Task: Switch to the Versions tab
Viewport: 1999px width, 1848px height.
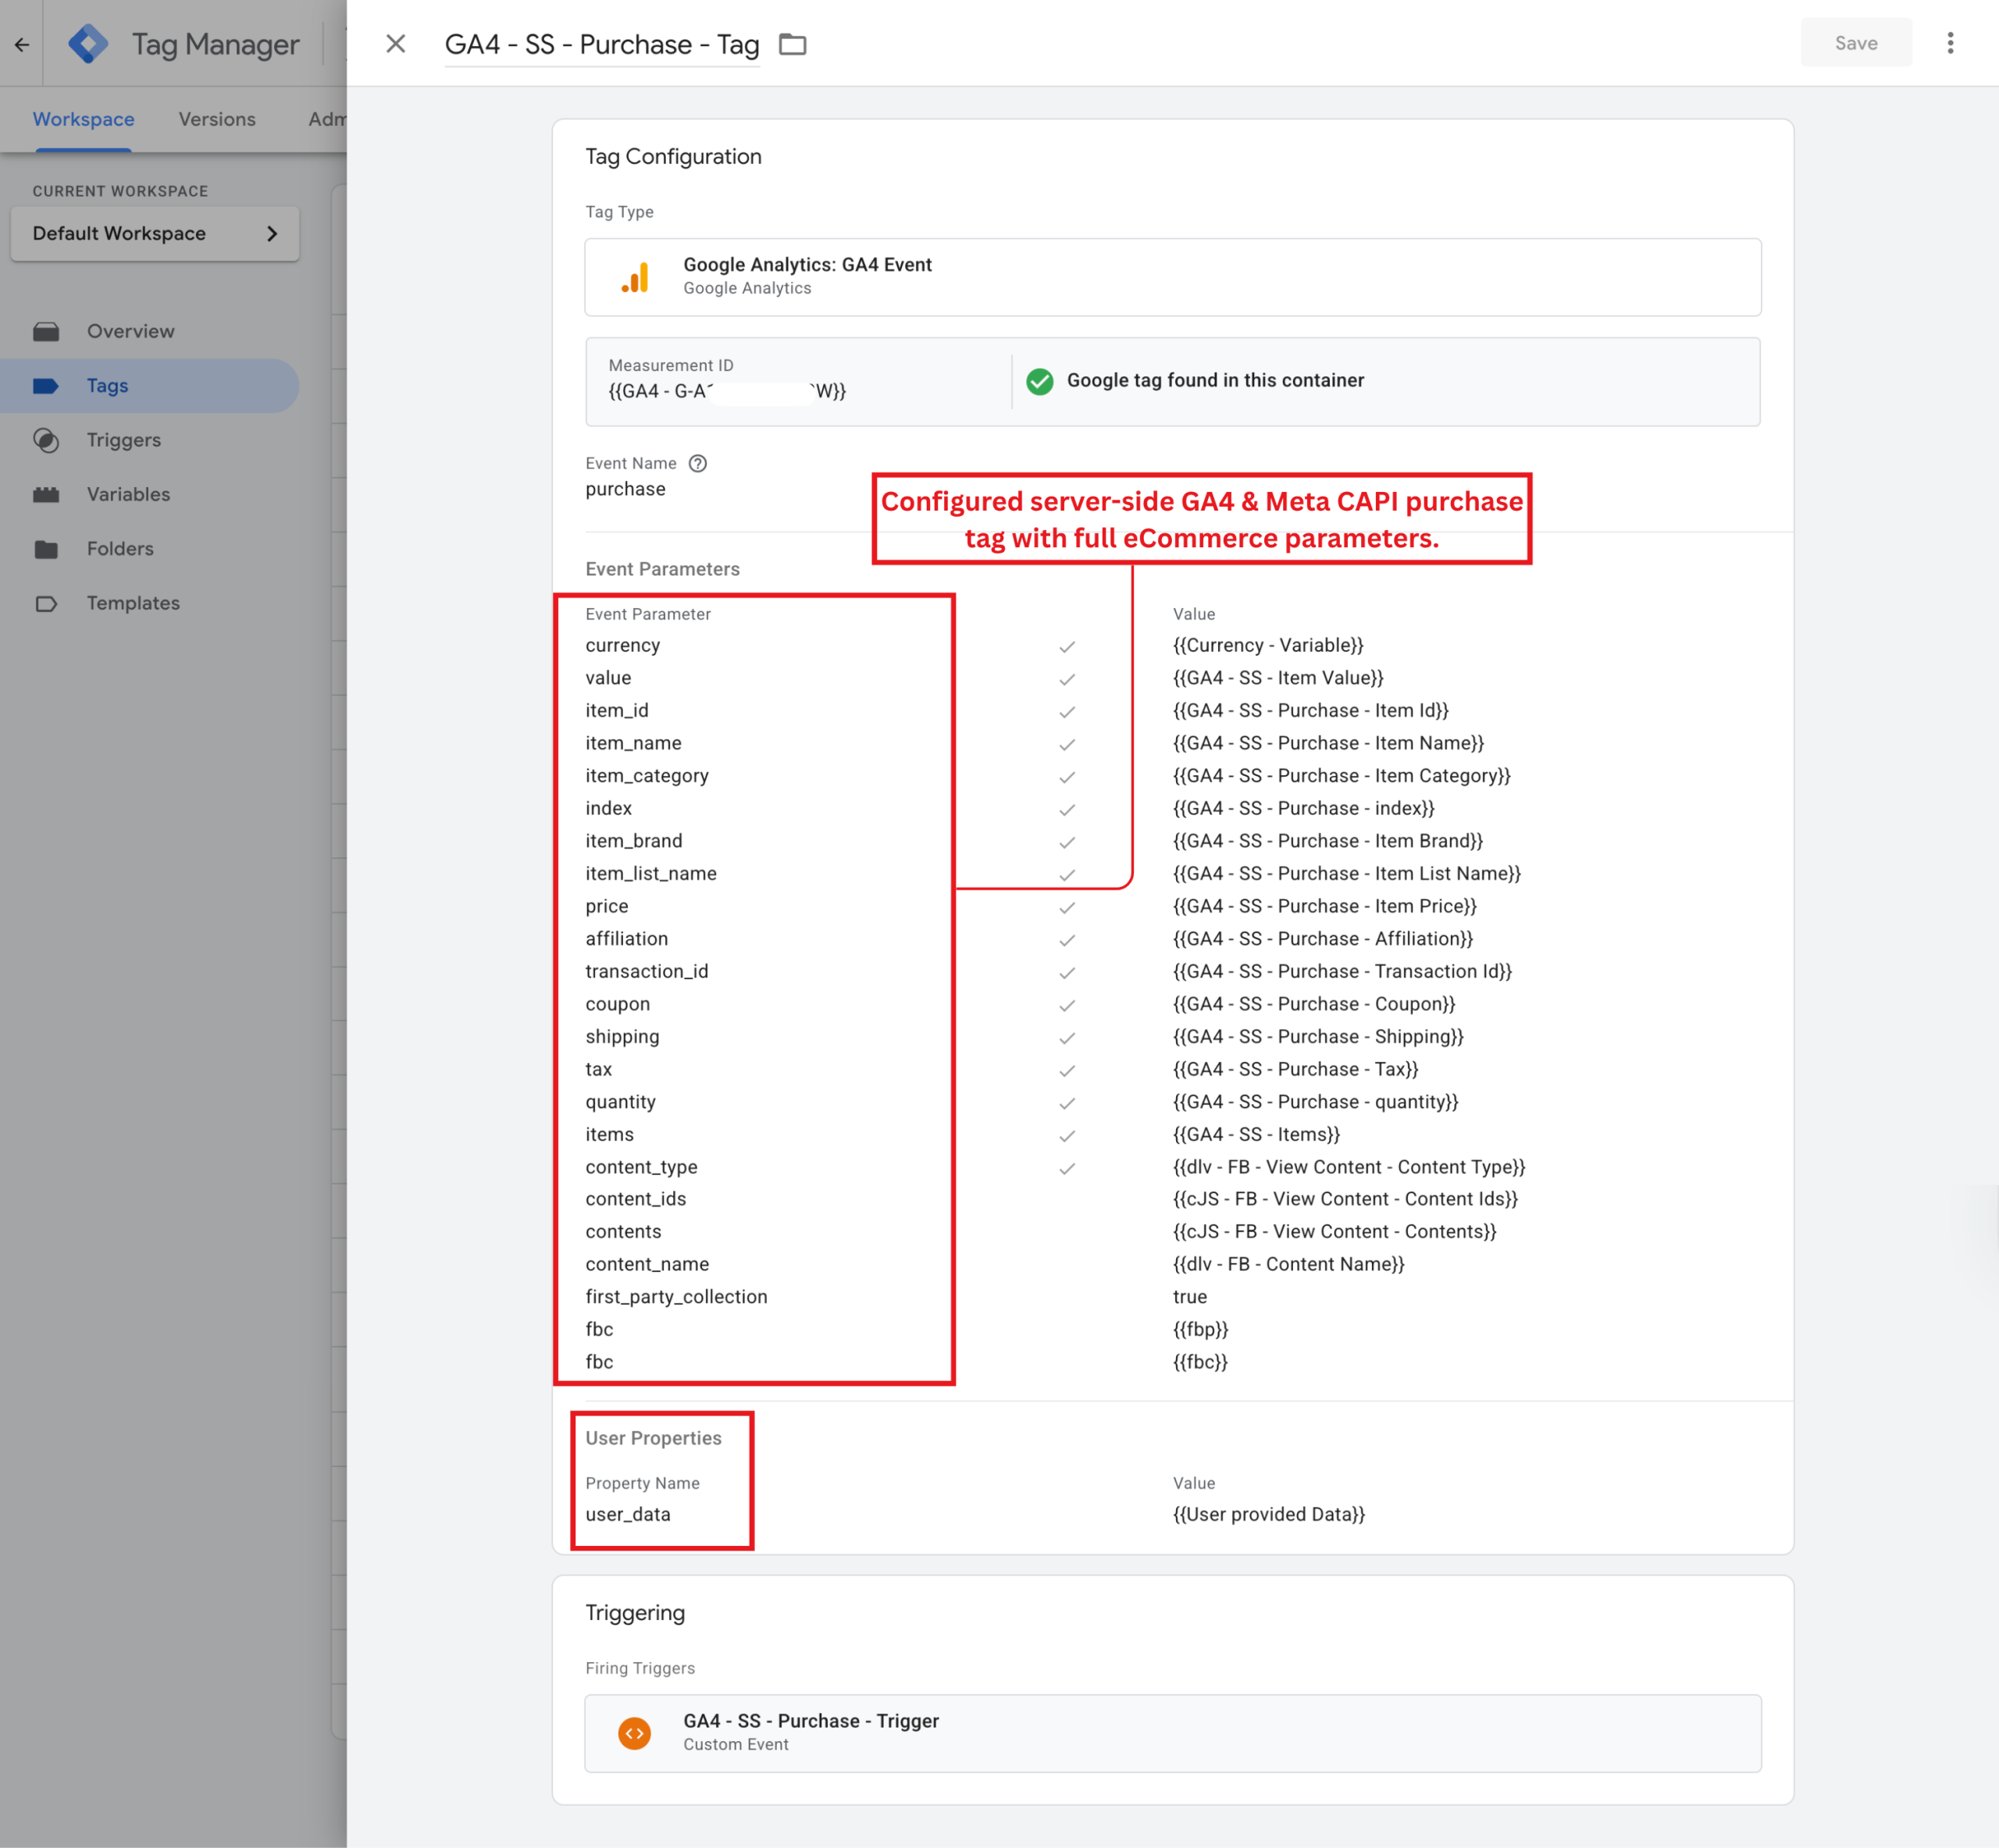Action: (217, 119)
